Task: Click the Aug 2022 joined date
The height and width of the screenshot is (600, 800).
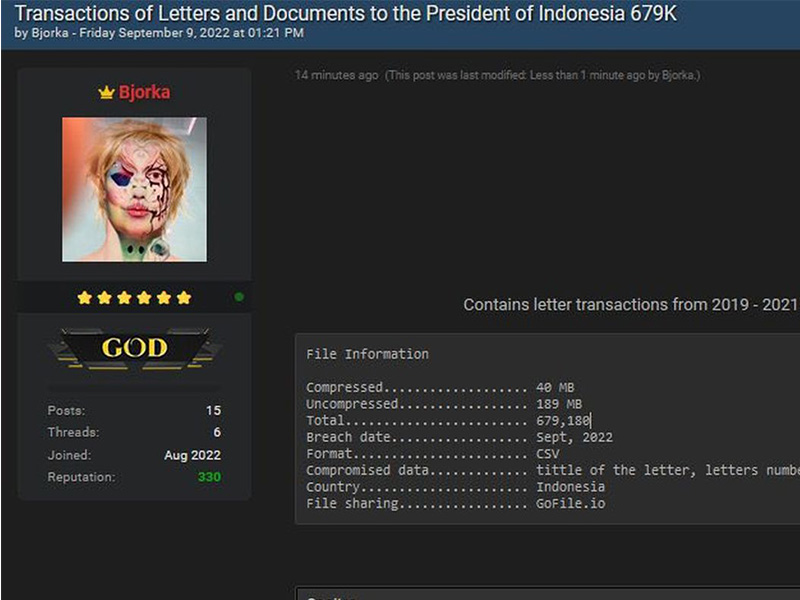Action: (x=192, y=455)
